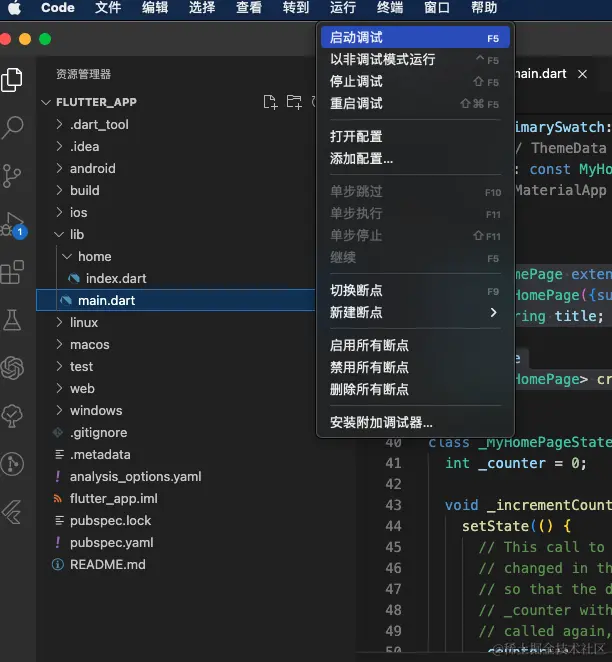Viewport: 612px width, 662px height.
Task: Expand the .idea folder
Action: 60,146
